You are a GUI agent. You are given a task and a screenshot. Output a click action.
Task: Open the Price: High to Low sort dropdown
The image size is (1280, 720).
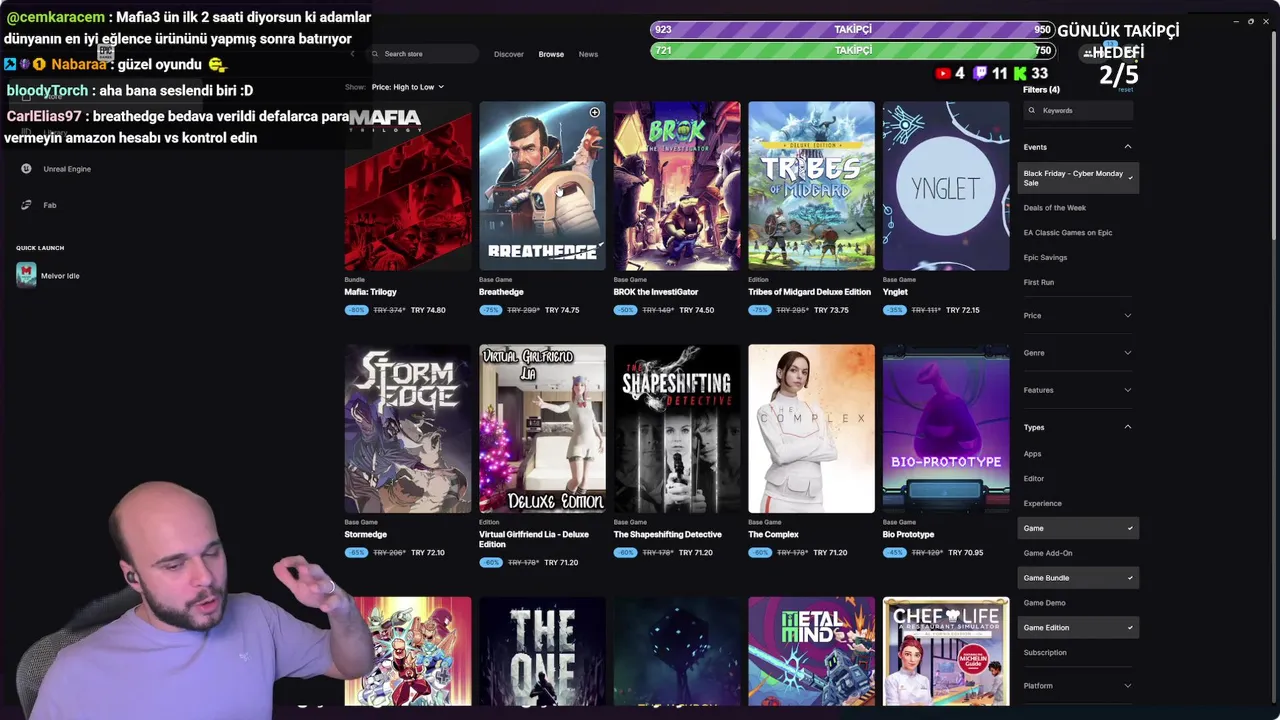[x=407, y=87]
